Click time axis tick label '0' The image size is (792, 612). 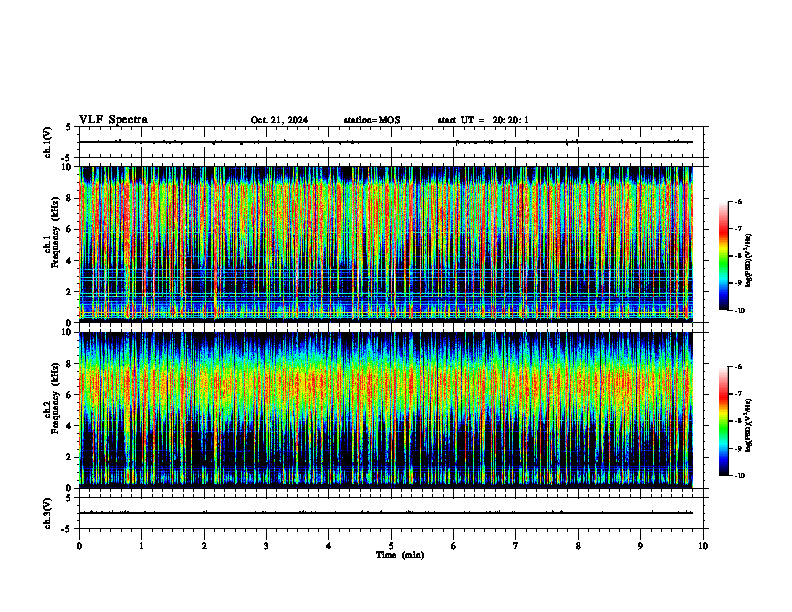pos(79,546)
